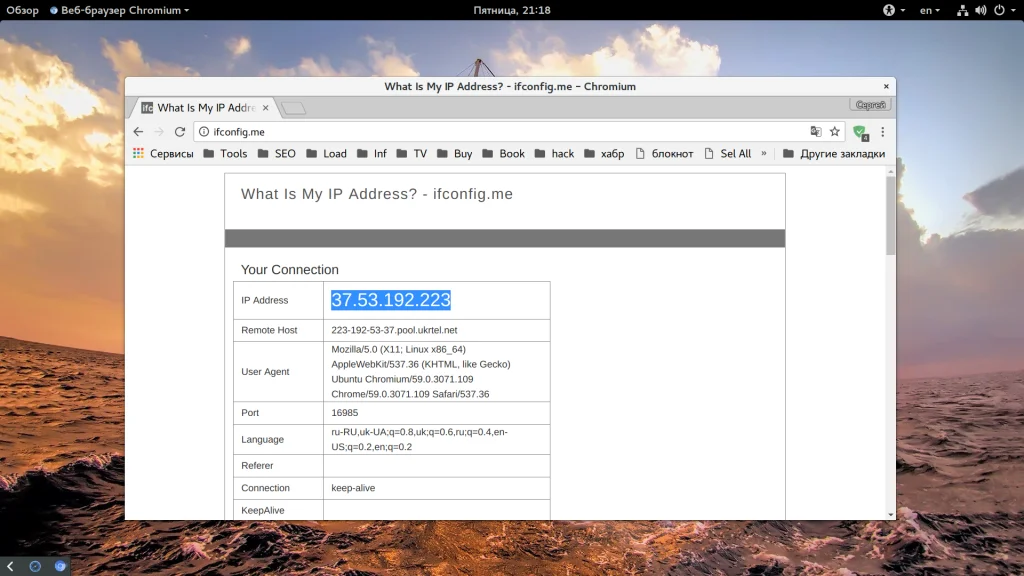This screenshot has width=1024, height=576.
Task: Open a new tab
Action: tap(293, 108)
